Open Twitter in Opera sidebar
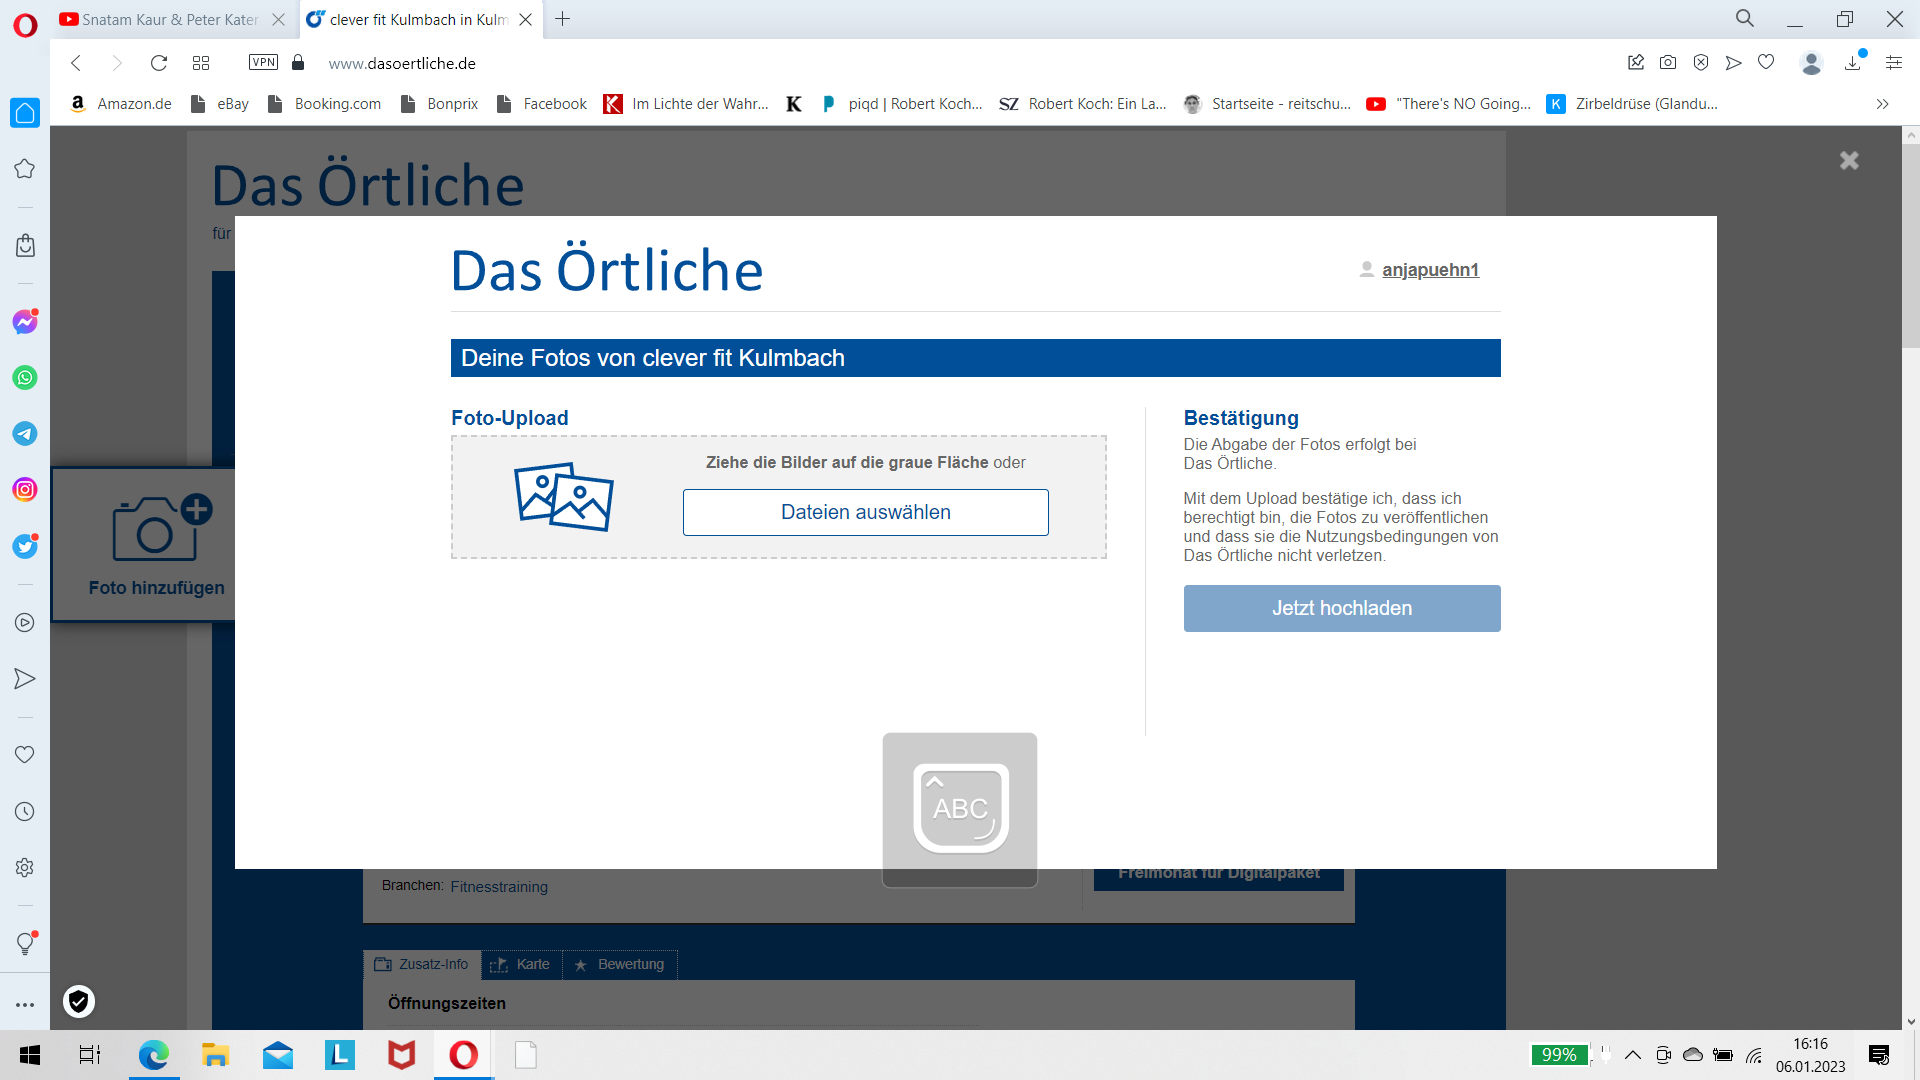This screenshot has width=1920, height=1080. point(25,546)
